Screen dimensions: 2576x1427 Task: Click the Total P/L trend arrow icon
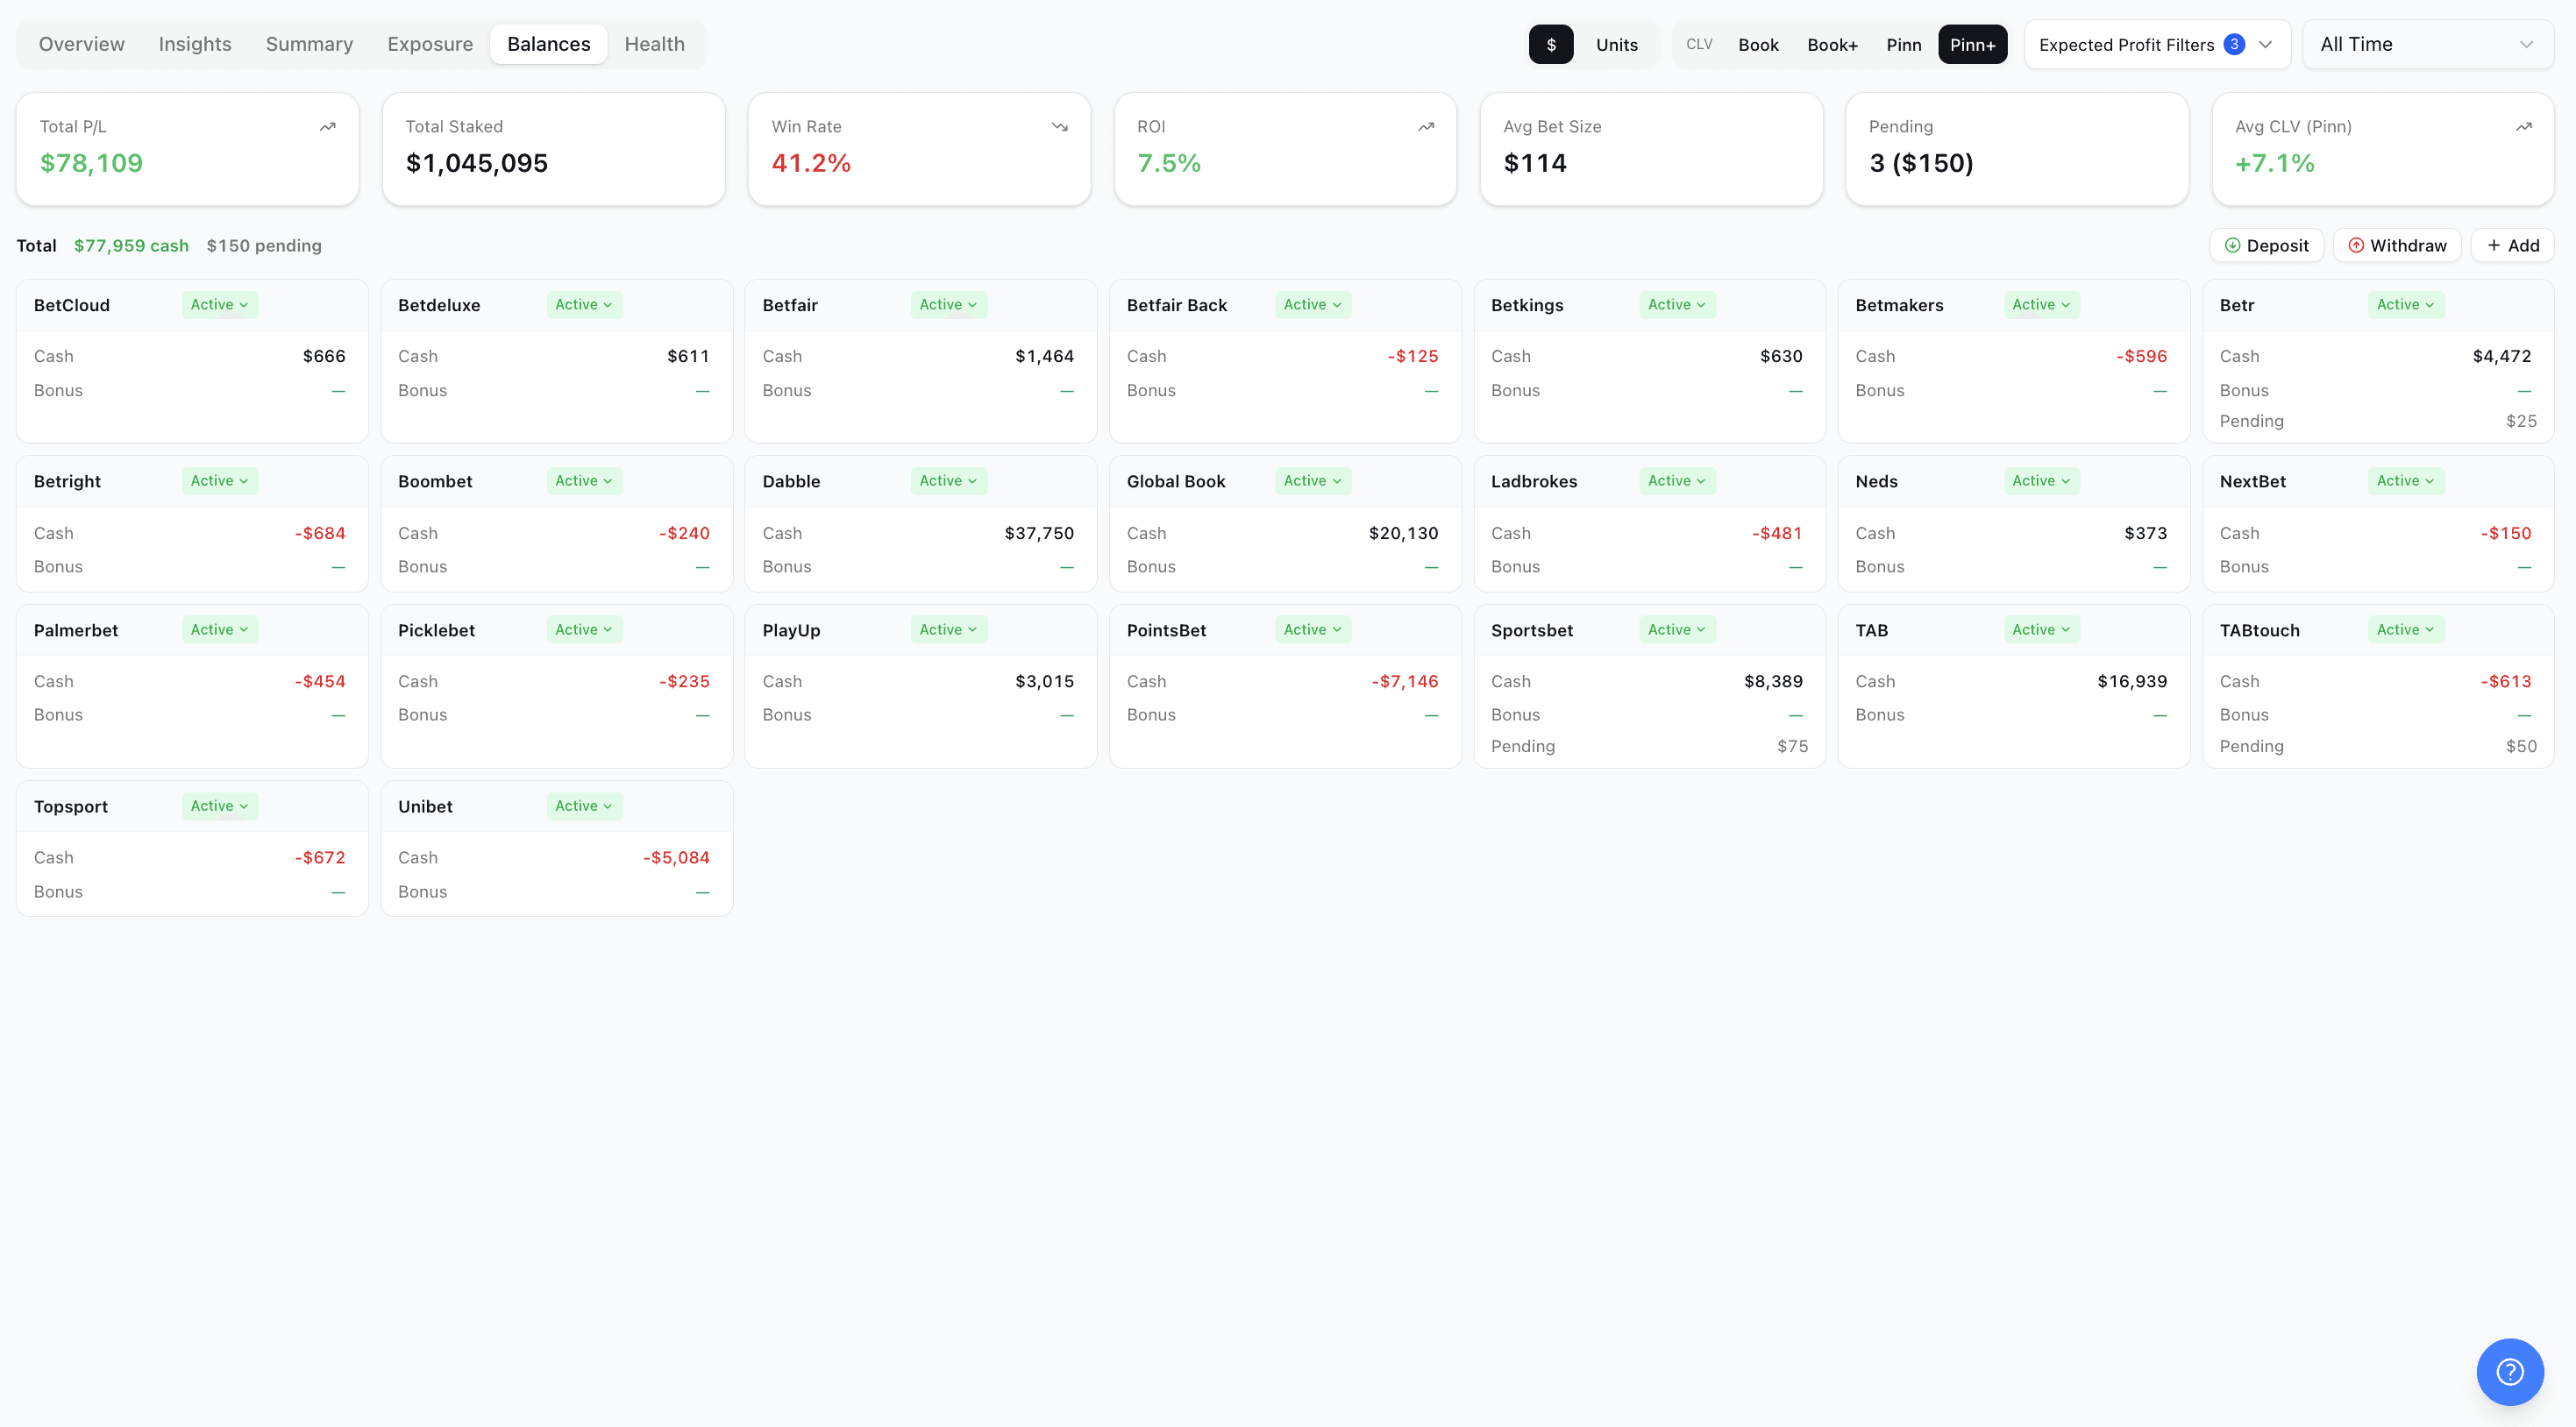pos(327,127)
